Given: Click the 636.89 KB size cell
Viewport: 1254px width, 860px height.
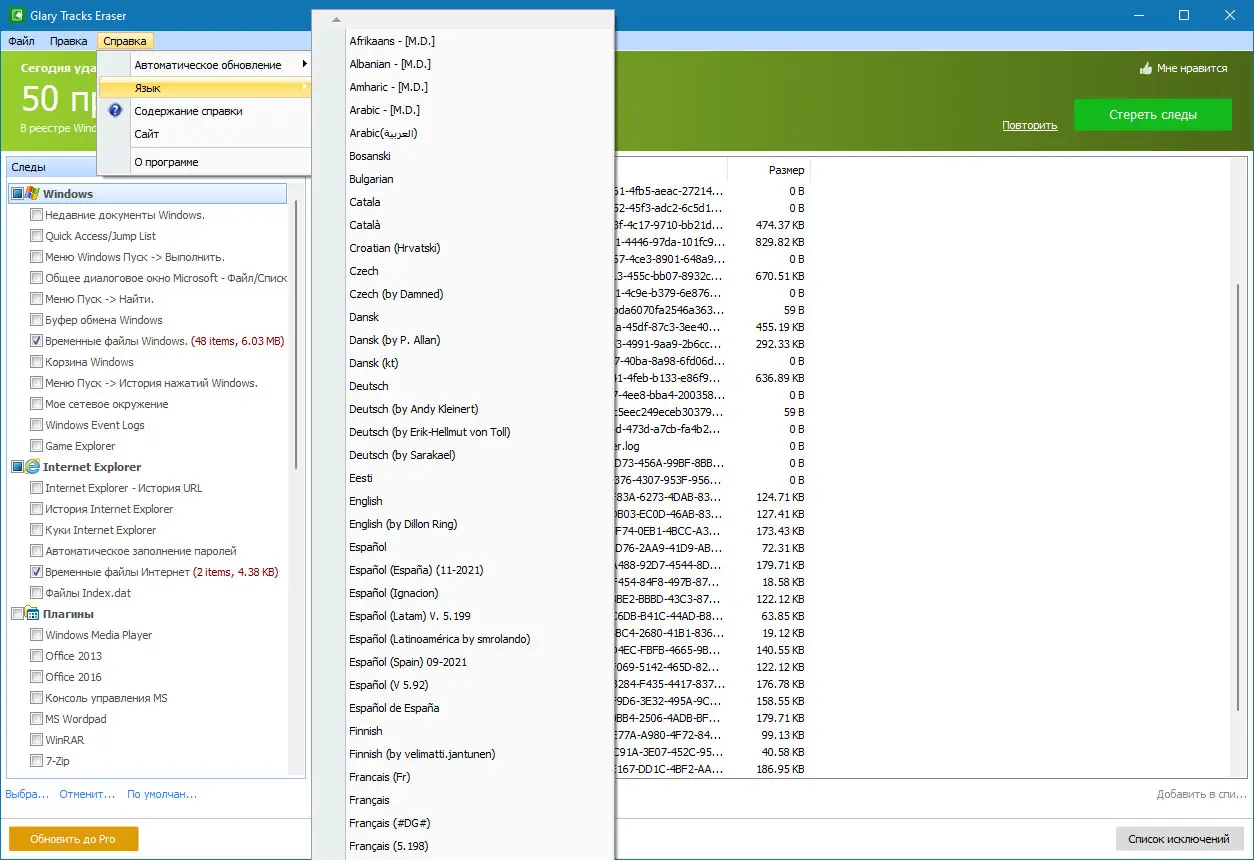Looking at the screenshot, I should pos(782,378).
